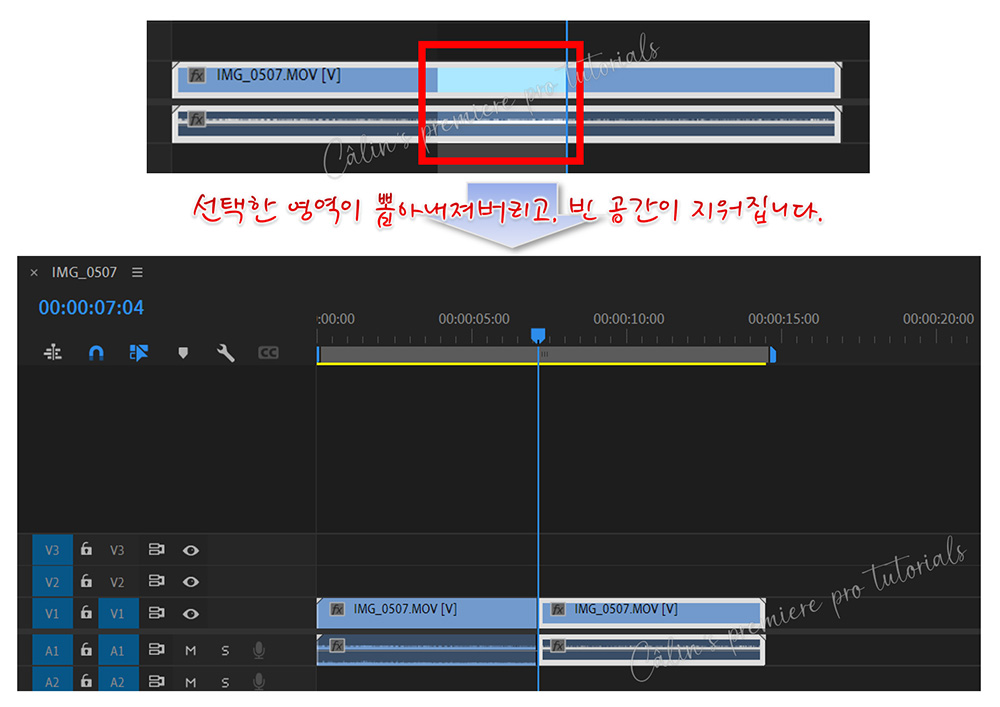
Task: Toggle V1 source patch on left
Action: (x=52, y=613)
